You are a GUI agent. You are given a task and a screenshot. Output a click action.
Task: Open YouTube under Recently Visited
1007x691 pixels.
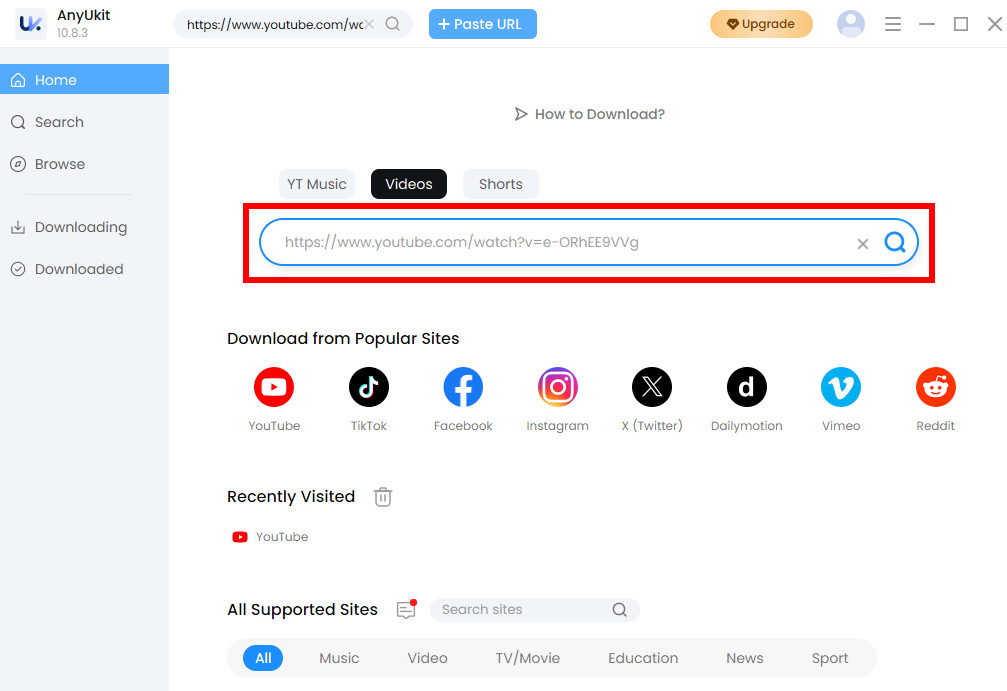tap(270, 537)
